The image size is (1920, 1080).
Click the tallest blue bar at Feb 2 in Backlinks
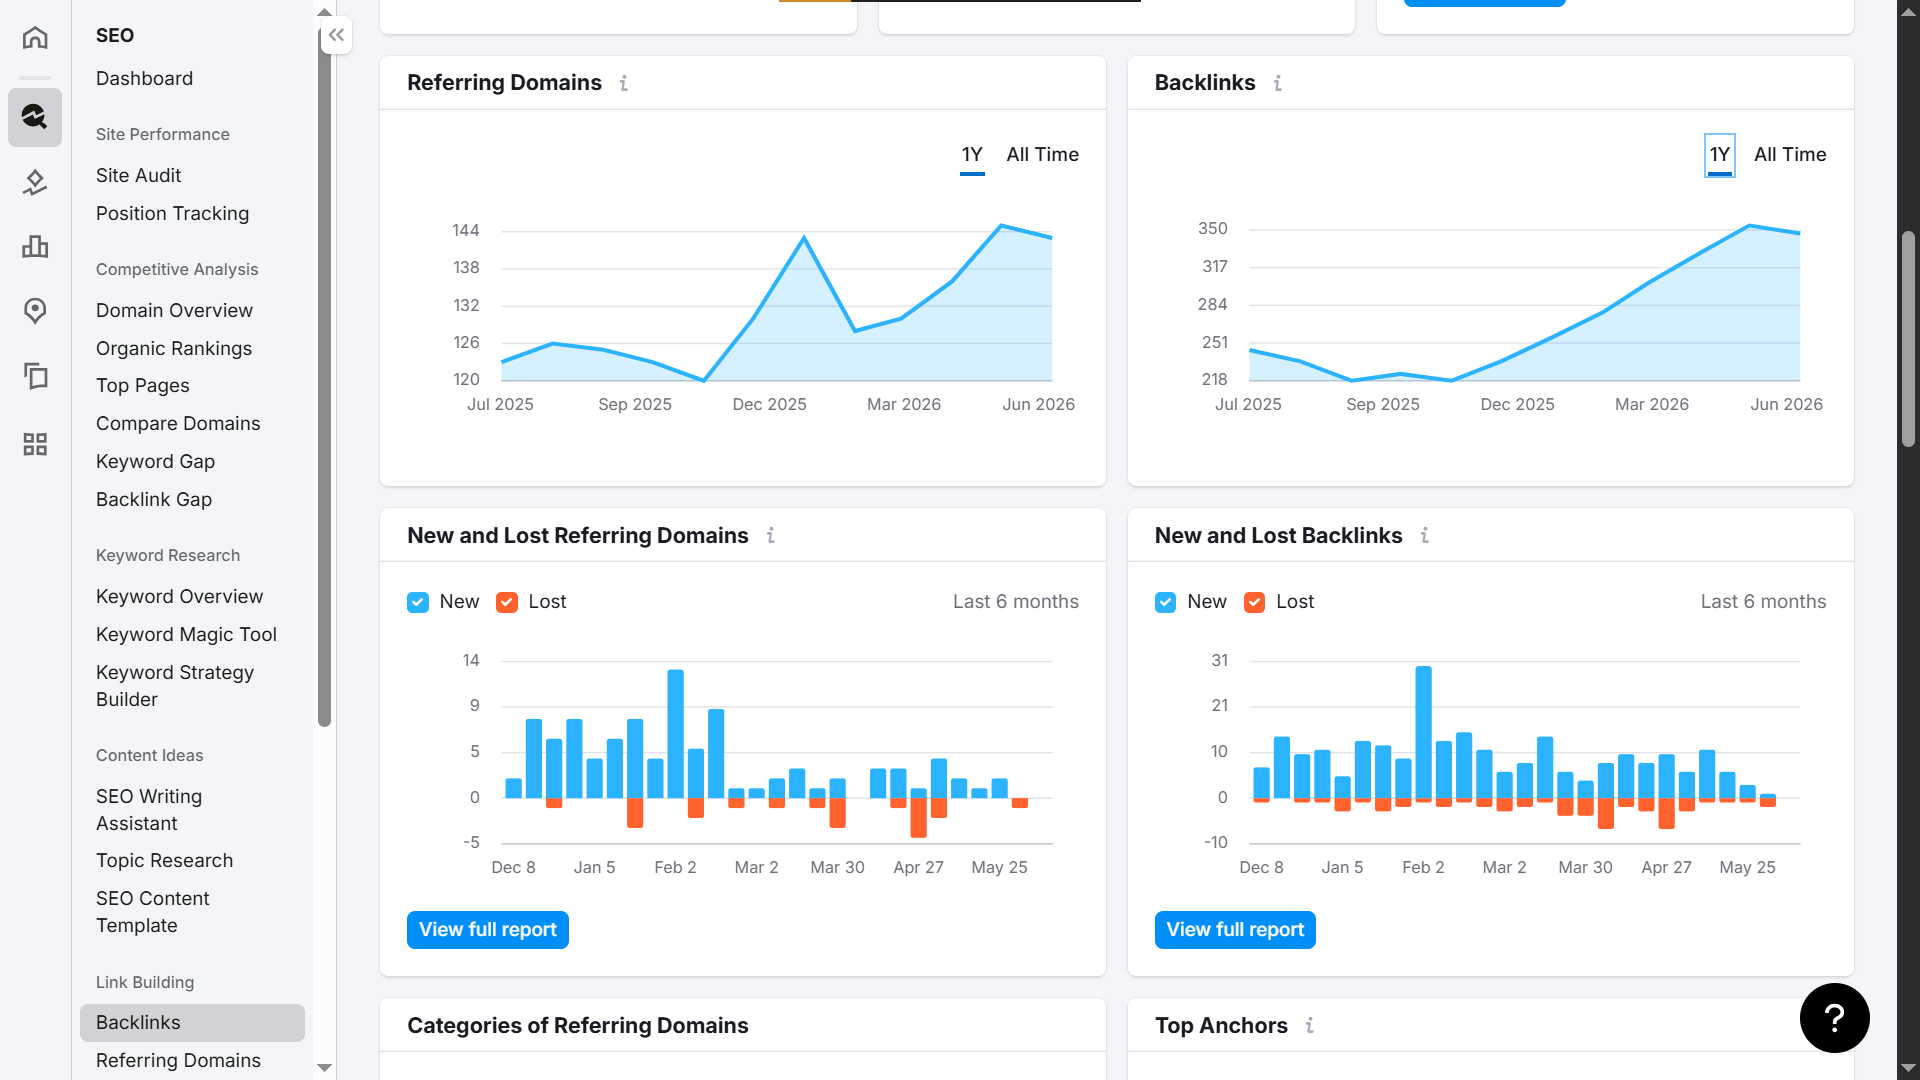(x=1423, y=732)
